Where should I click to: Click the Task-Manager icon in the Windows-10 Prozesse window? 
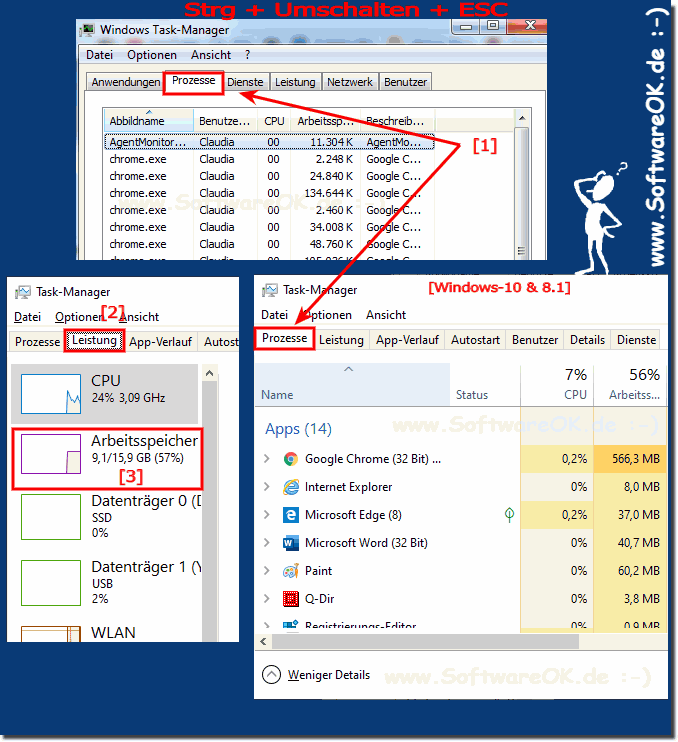270,290
